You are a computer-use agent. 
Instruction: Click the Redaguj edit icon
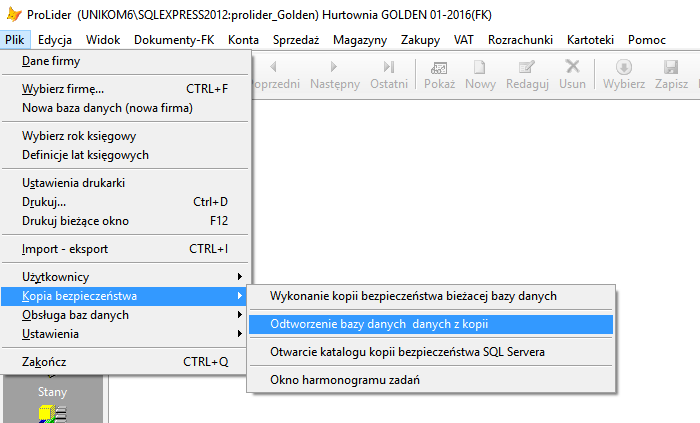coord(527,67)
